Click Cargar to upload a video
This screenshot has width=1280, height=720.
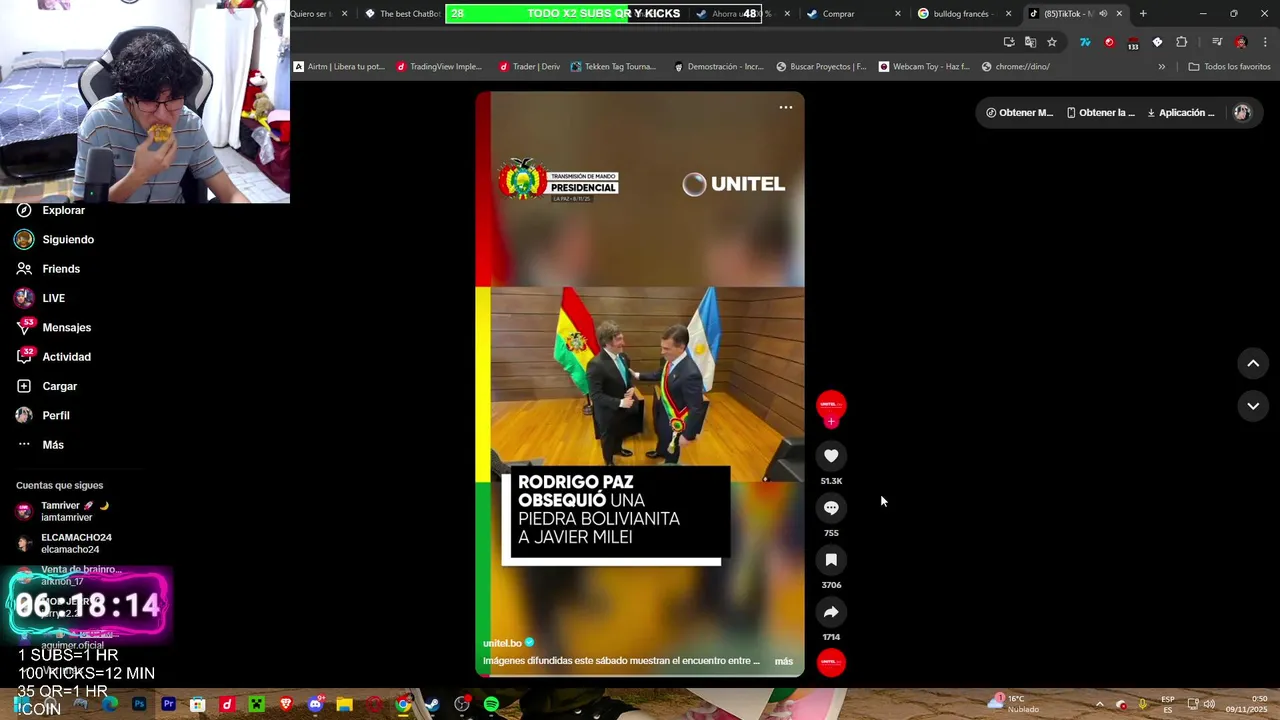click(x=47, y=386)
